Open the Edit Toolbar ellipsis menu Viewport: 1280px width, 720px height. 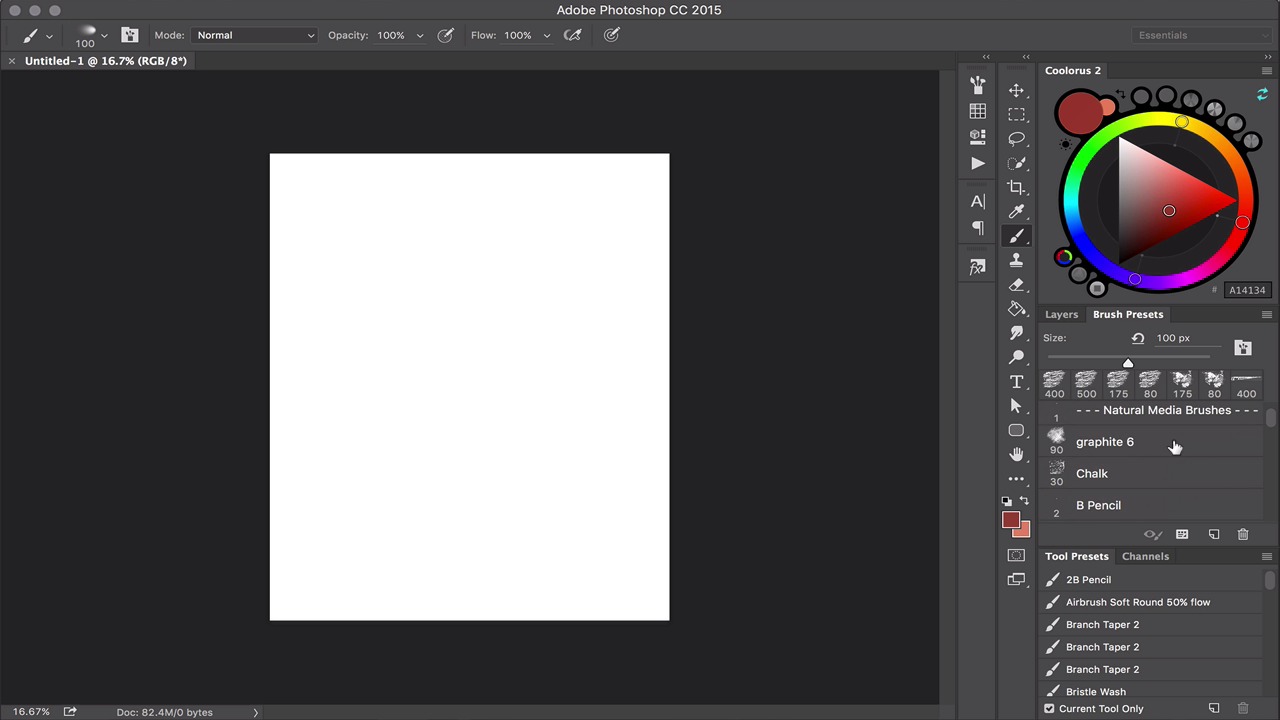coord(1016,479)
